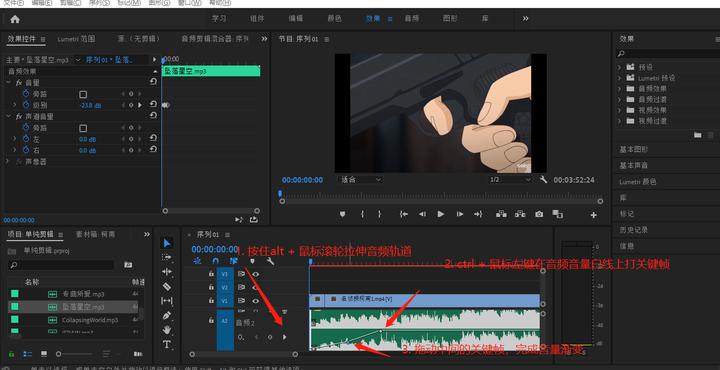Expand the 音频效果 folder

pyautogui.click(x=619, y=89)
